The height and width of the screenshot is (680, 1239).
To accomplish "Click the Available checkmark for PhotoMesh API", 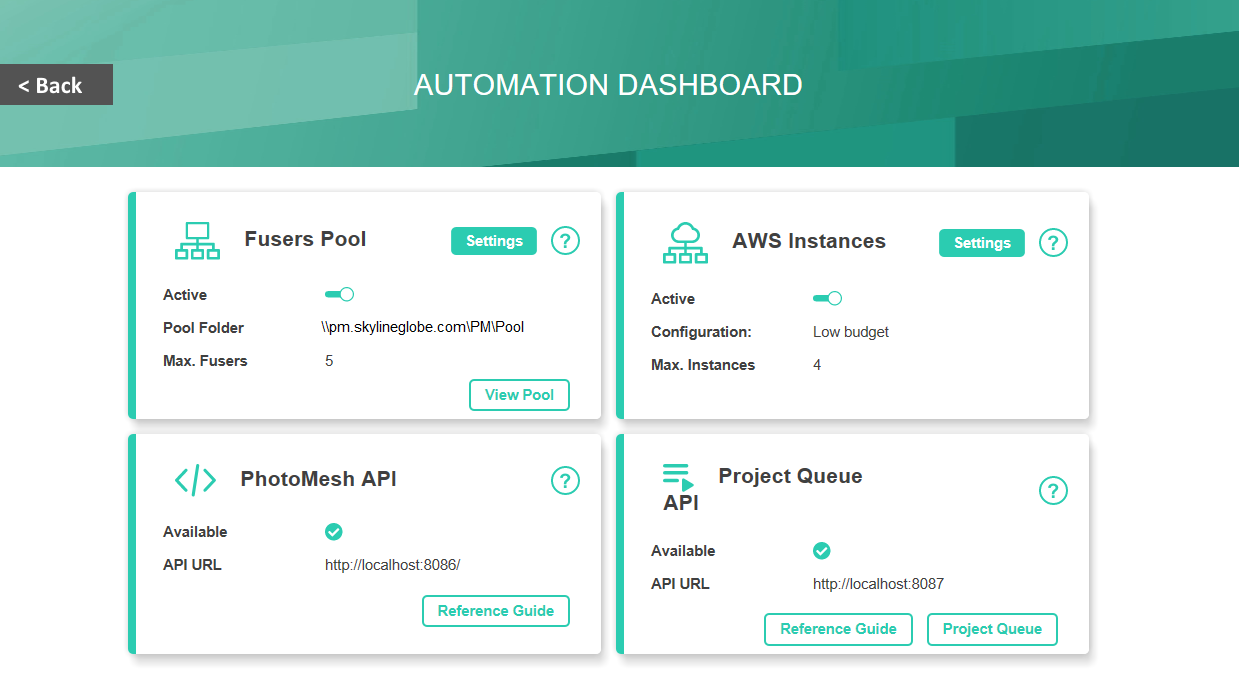I will click(334, 531).
